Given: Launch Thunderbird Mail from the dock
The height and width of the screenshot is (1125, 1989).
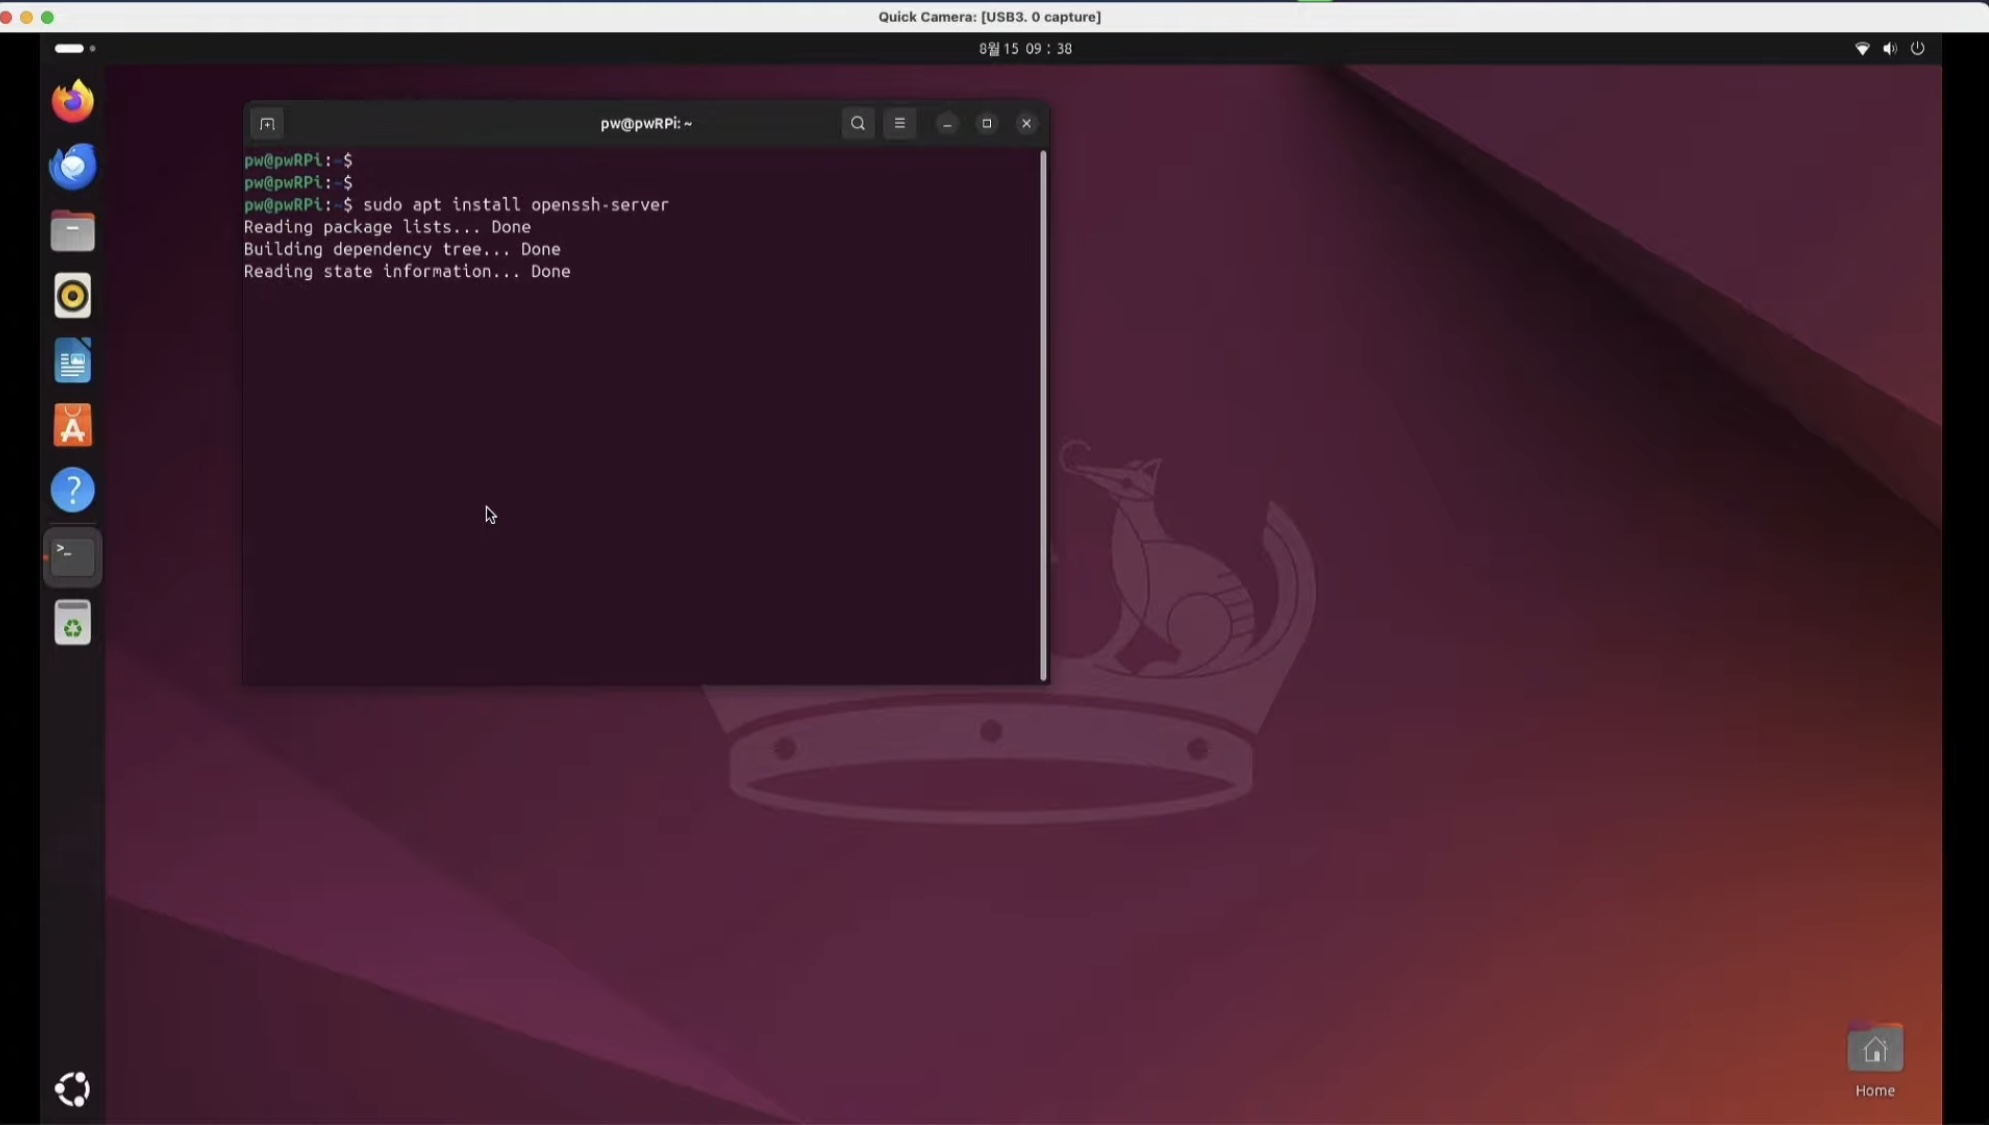Looking at the screenshot, I should coord(73,166).
